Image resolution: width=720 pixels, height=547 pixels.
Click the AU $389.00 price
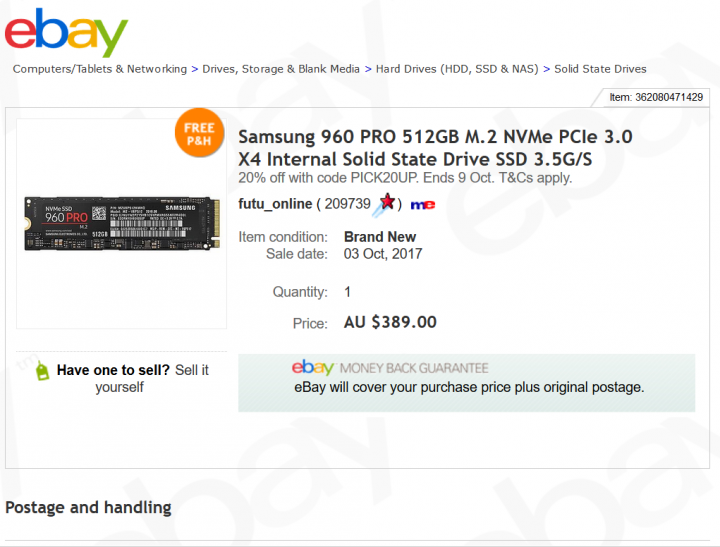[x=390, y=322]
